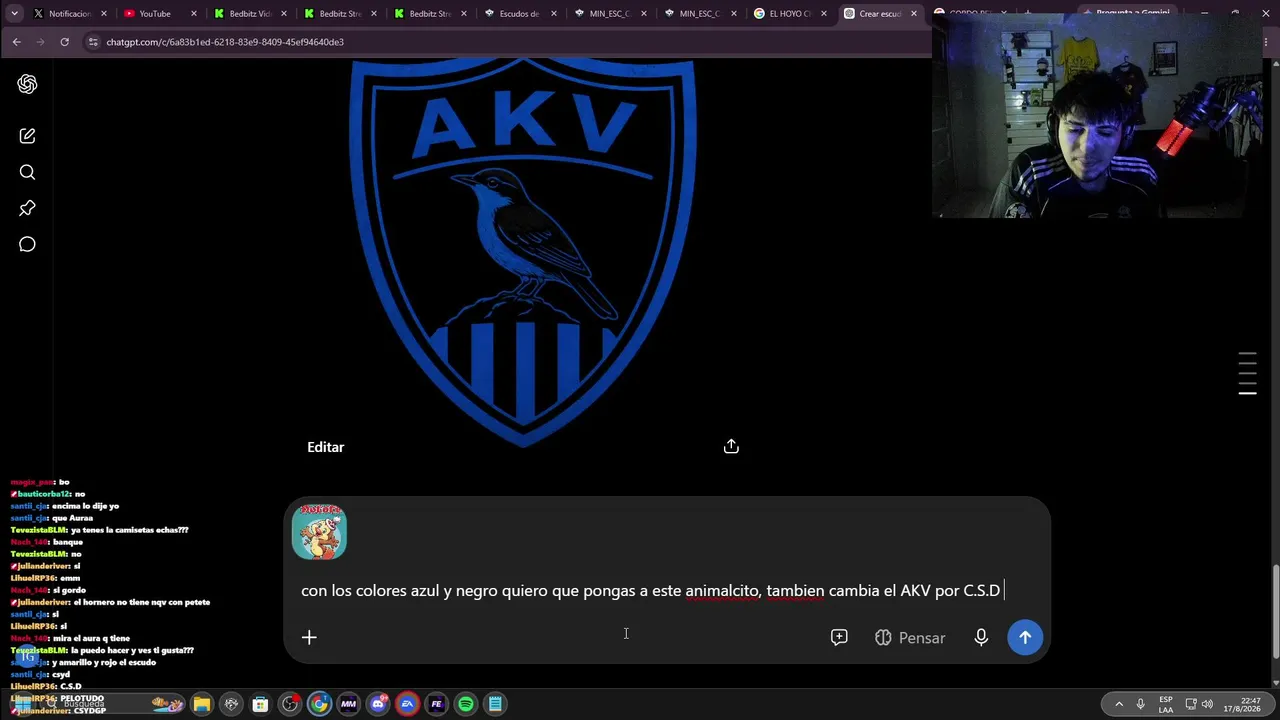Toggle the Pensar thinking mode
This screenshot has height=720, width=1280.
[x=909, y=637]
